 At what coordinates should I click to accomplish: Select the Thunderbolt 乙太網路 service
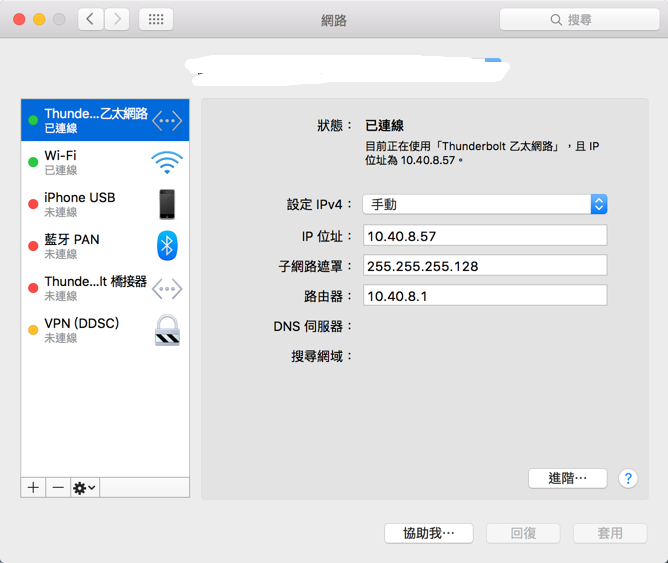(x=105, y=120)
